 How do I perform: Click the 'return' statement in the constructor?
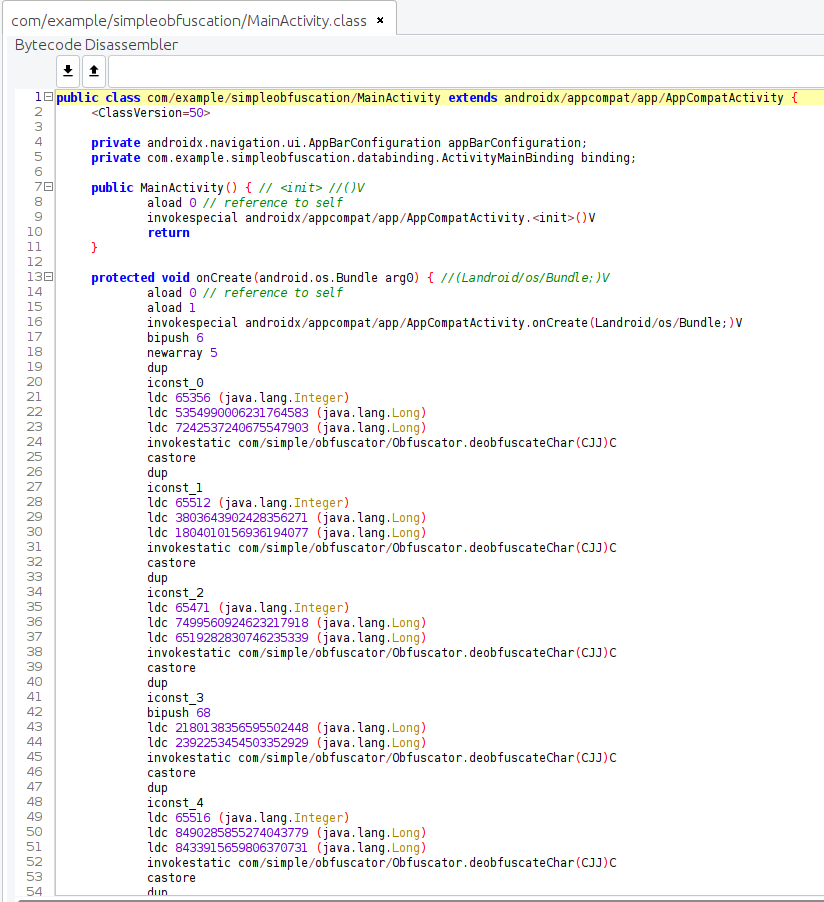pos(168,232)
